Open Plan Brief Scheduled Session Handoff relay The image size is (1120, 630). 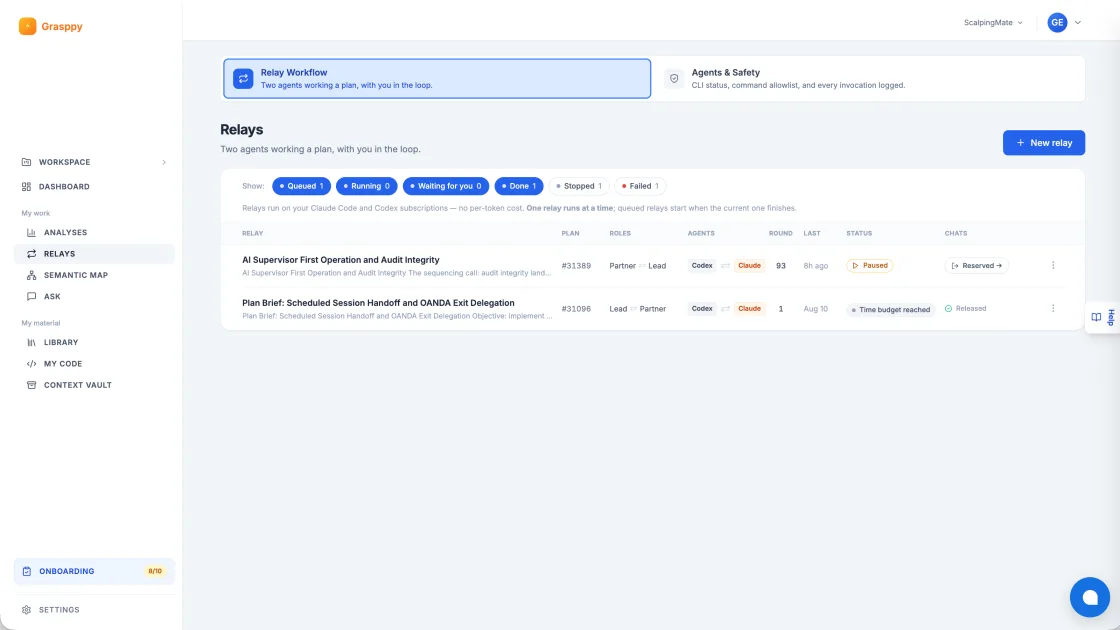378,303
